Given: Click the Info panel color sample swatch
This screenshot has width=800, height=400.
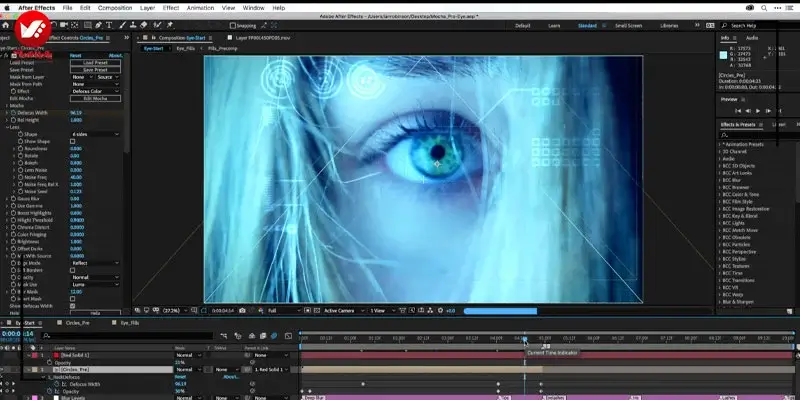Looking at the screenshot, I should tap(723, 56).
